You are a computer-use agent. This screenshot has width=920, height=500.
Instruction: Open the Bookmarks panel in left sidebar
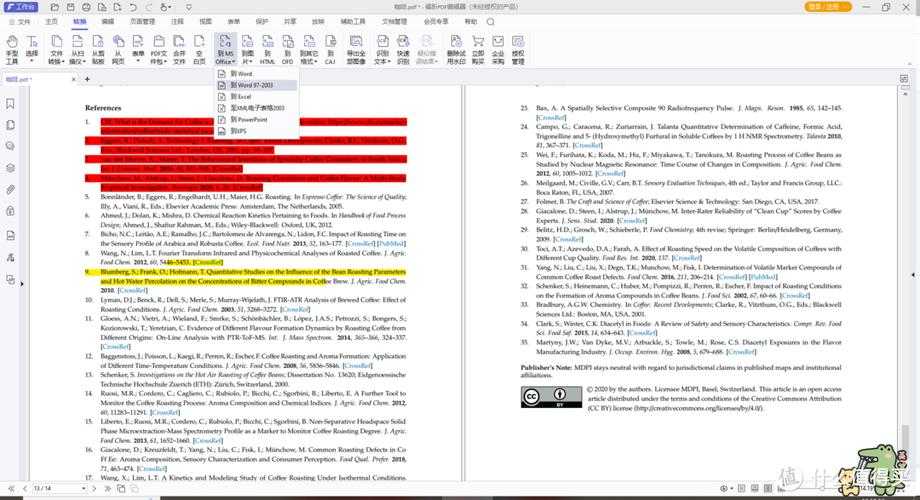click(x=10, y=102)
